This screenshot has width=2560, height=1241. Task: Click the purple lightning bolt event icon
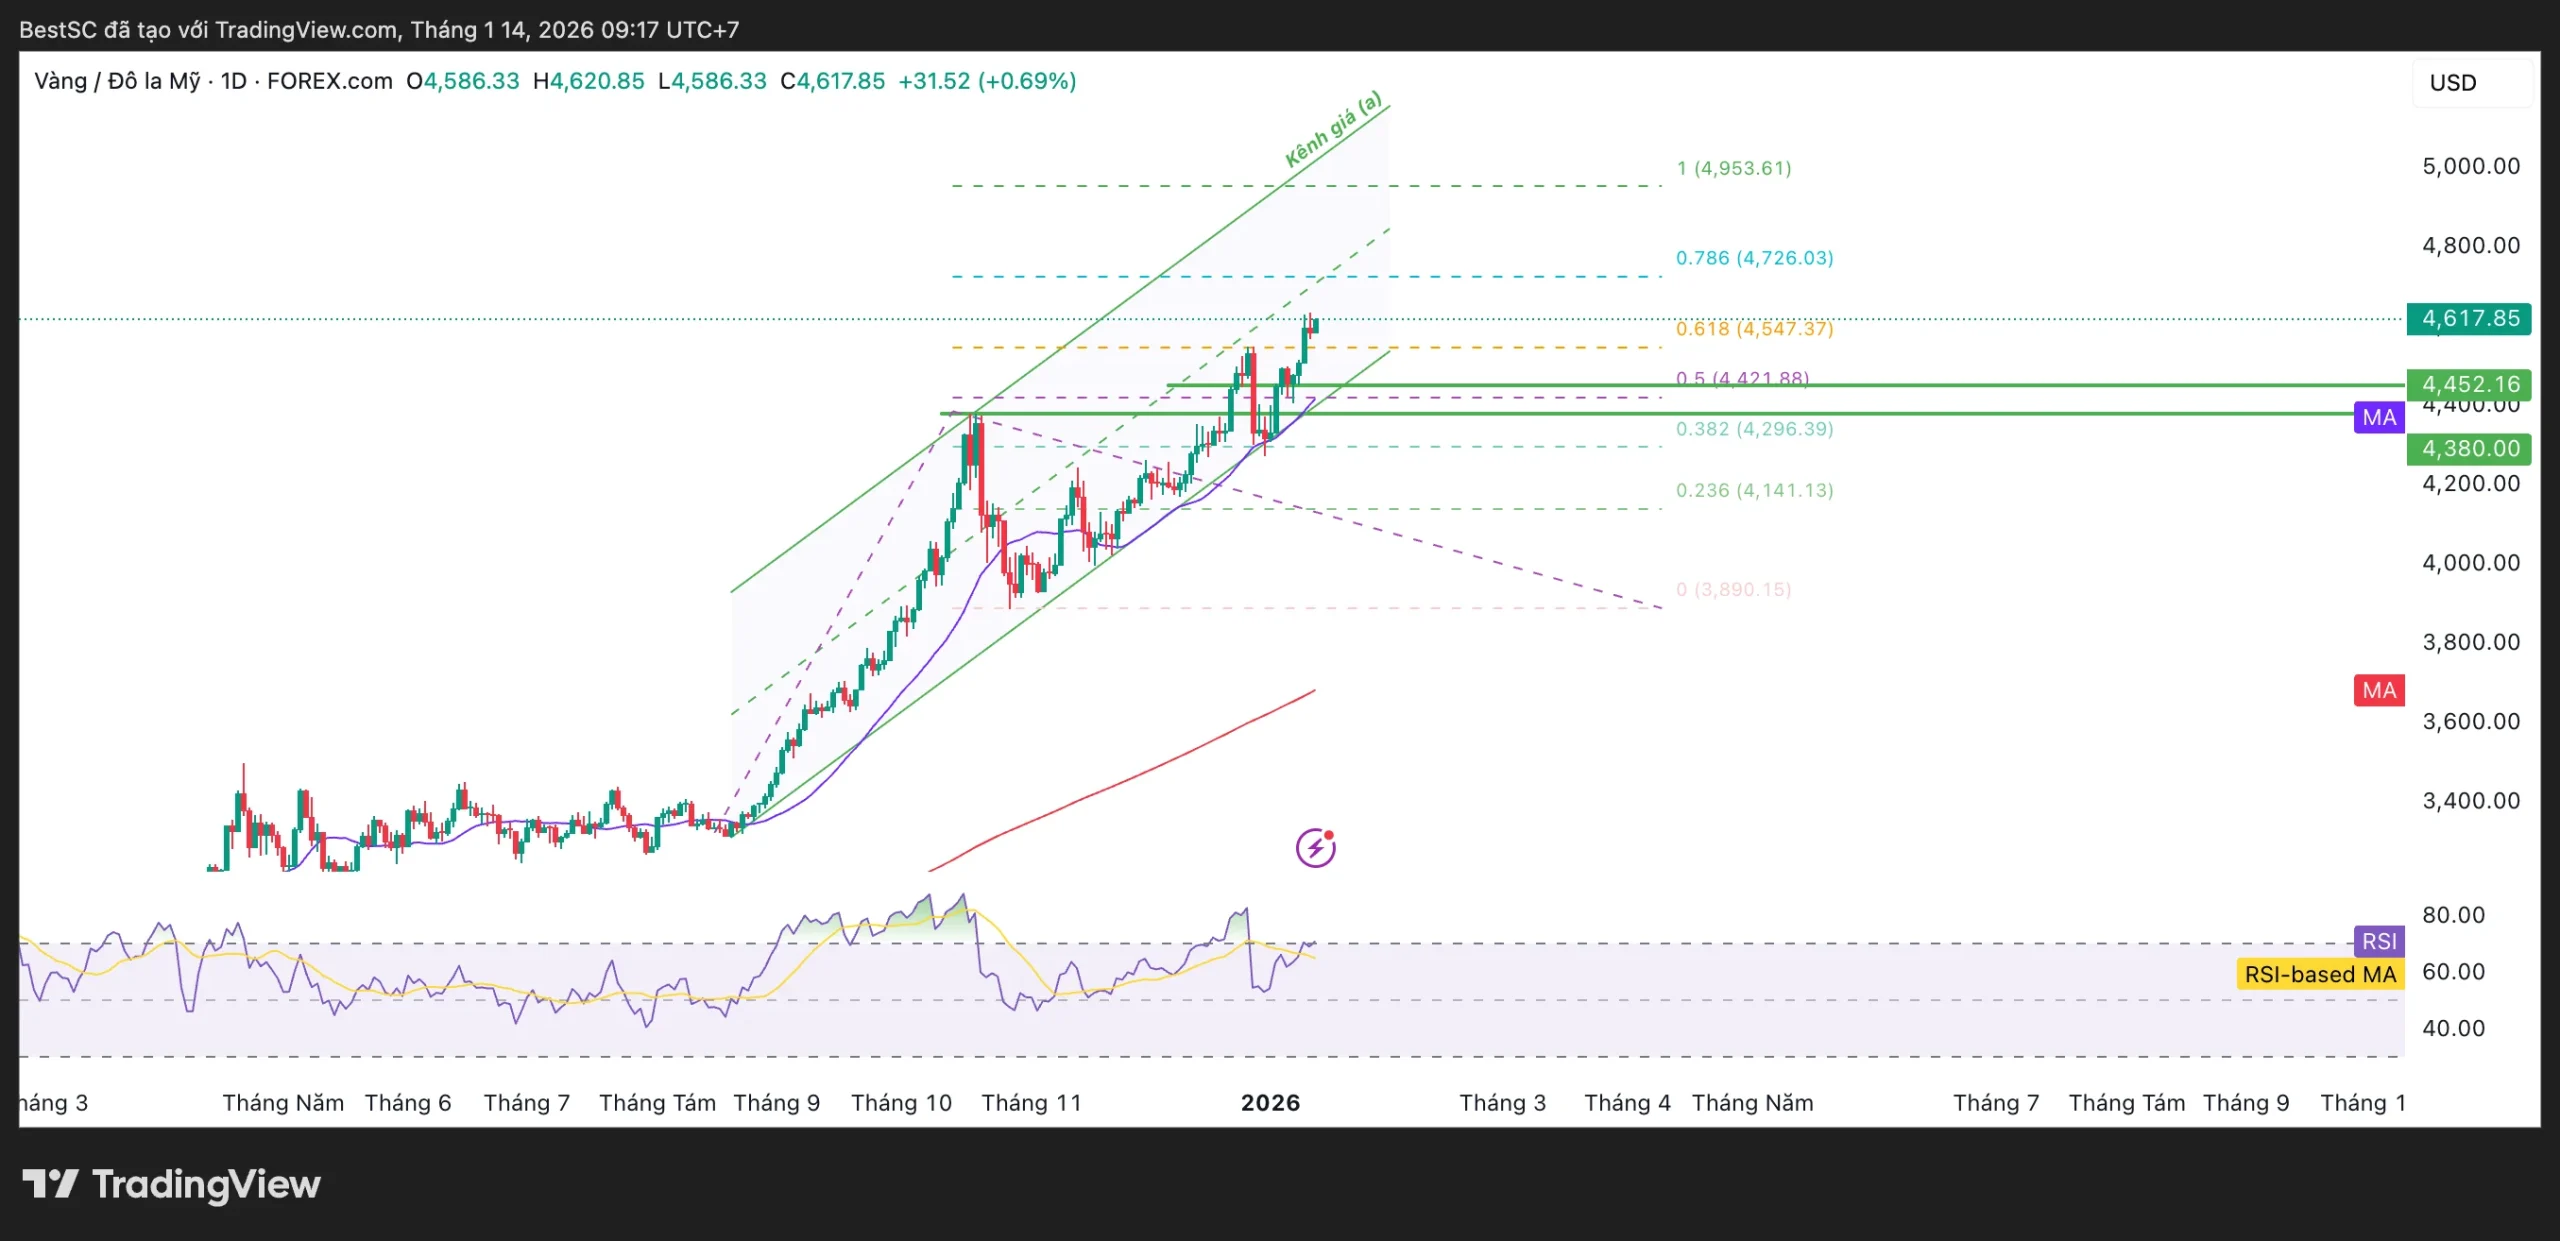1315,848
